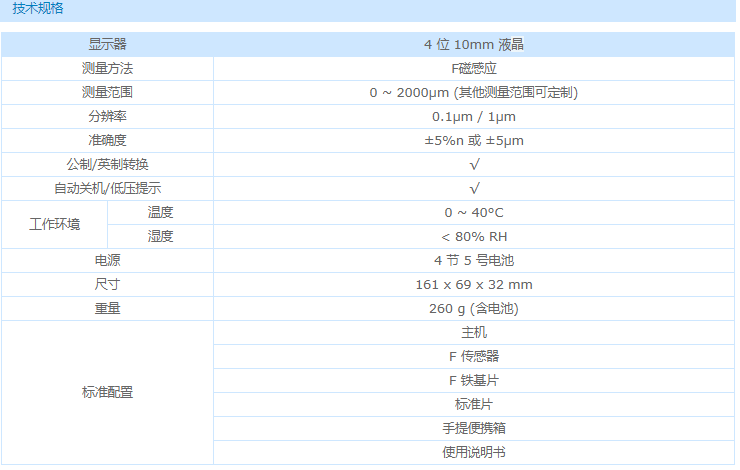
Task: Click the 手提便携箱 configuration item
Action: 474,428
